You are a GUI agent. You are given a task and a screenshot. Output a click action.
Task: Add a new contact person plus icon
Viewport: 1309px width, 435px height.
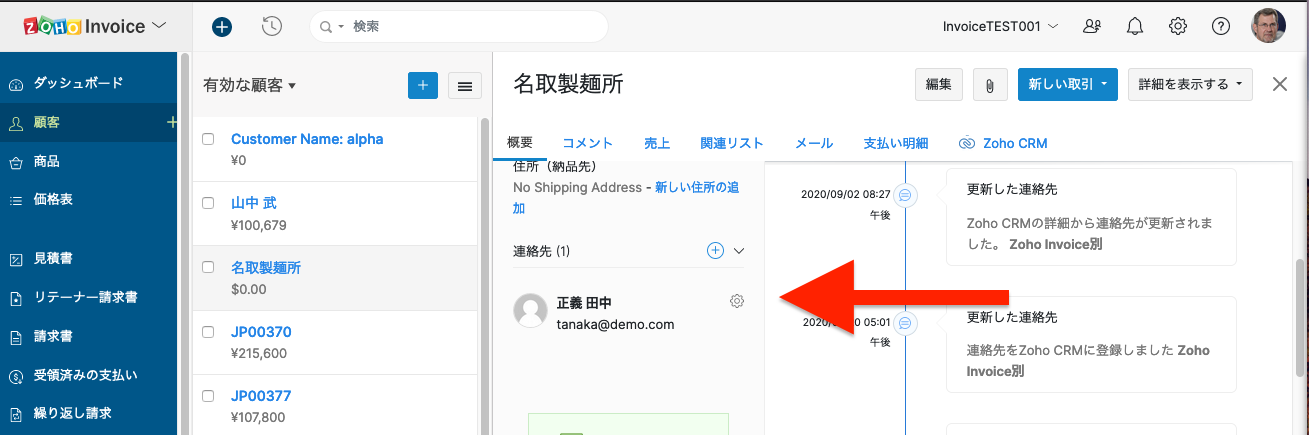coord(715,251)
